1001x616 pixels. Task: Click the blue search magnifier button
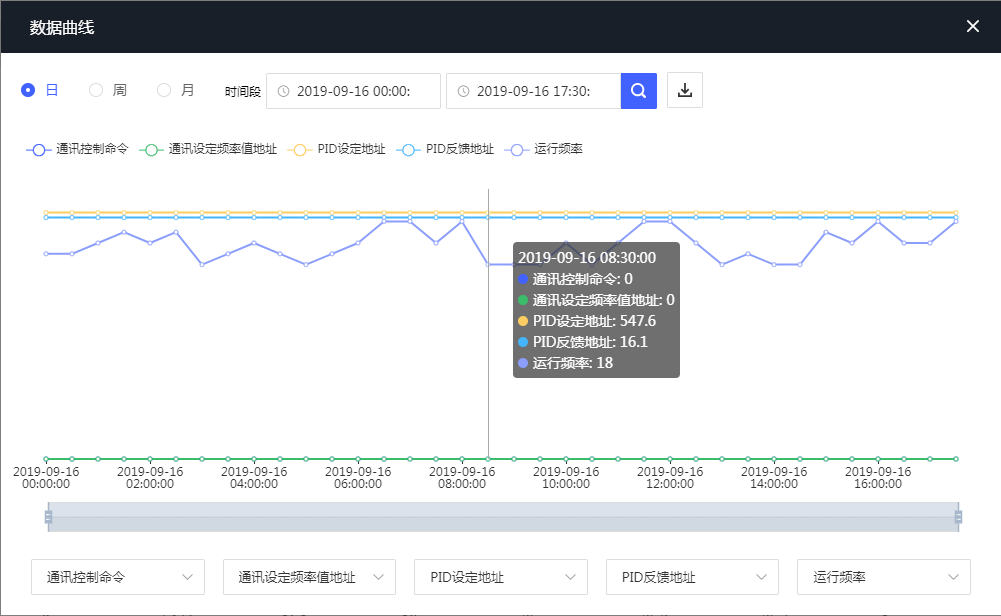coord(638,90)
